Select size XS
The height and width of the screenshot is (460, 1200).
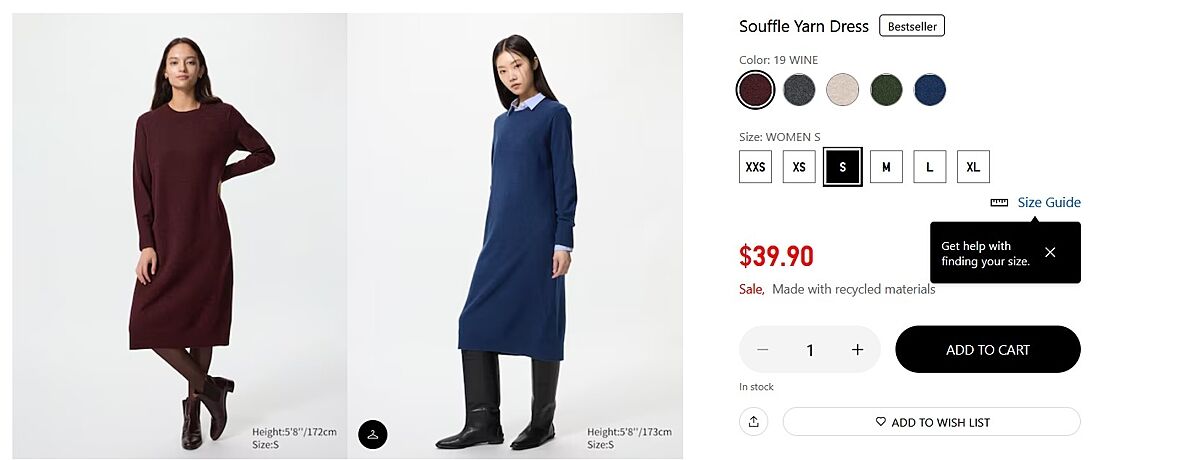pyautogui.click(x=799, y=167)
